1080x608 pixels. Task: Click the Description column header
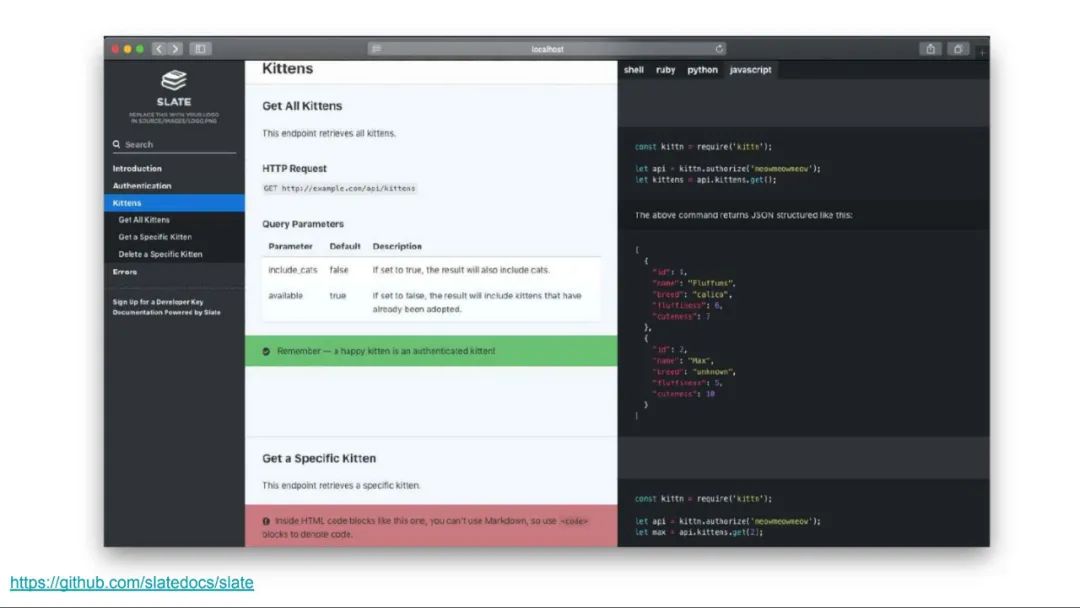397,246
